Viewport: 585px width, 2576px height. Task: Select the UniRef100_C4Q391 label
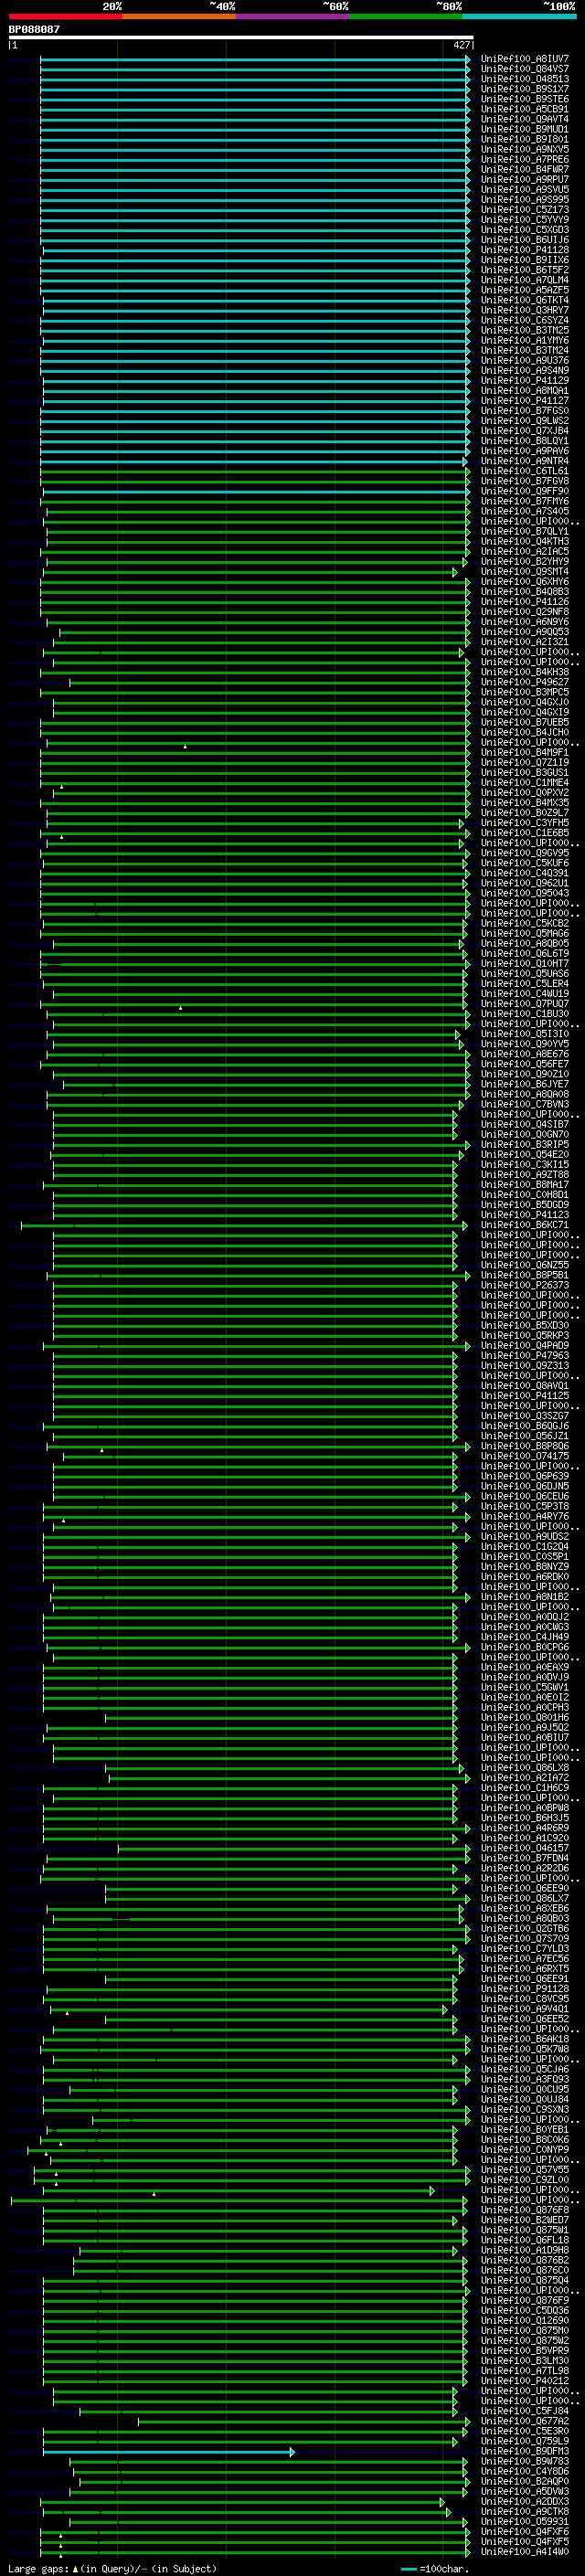pos(524,873)
